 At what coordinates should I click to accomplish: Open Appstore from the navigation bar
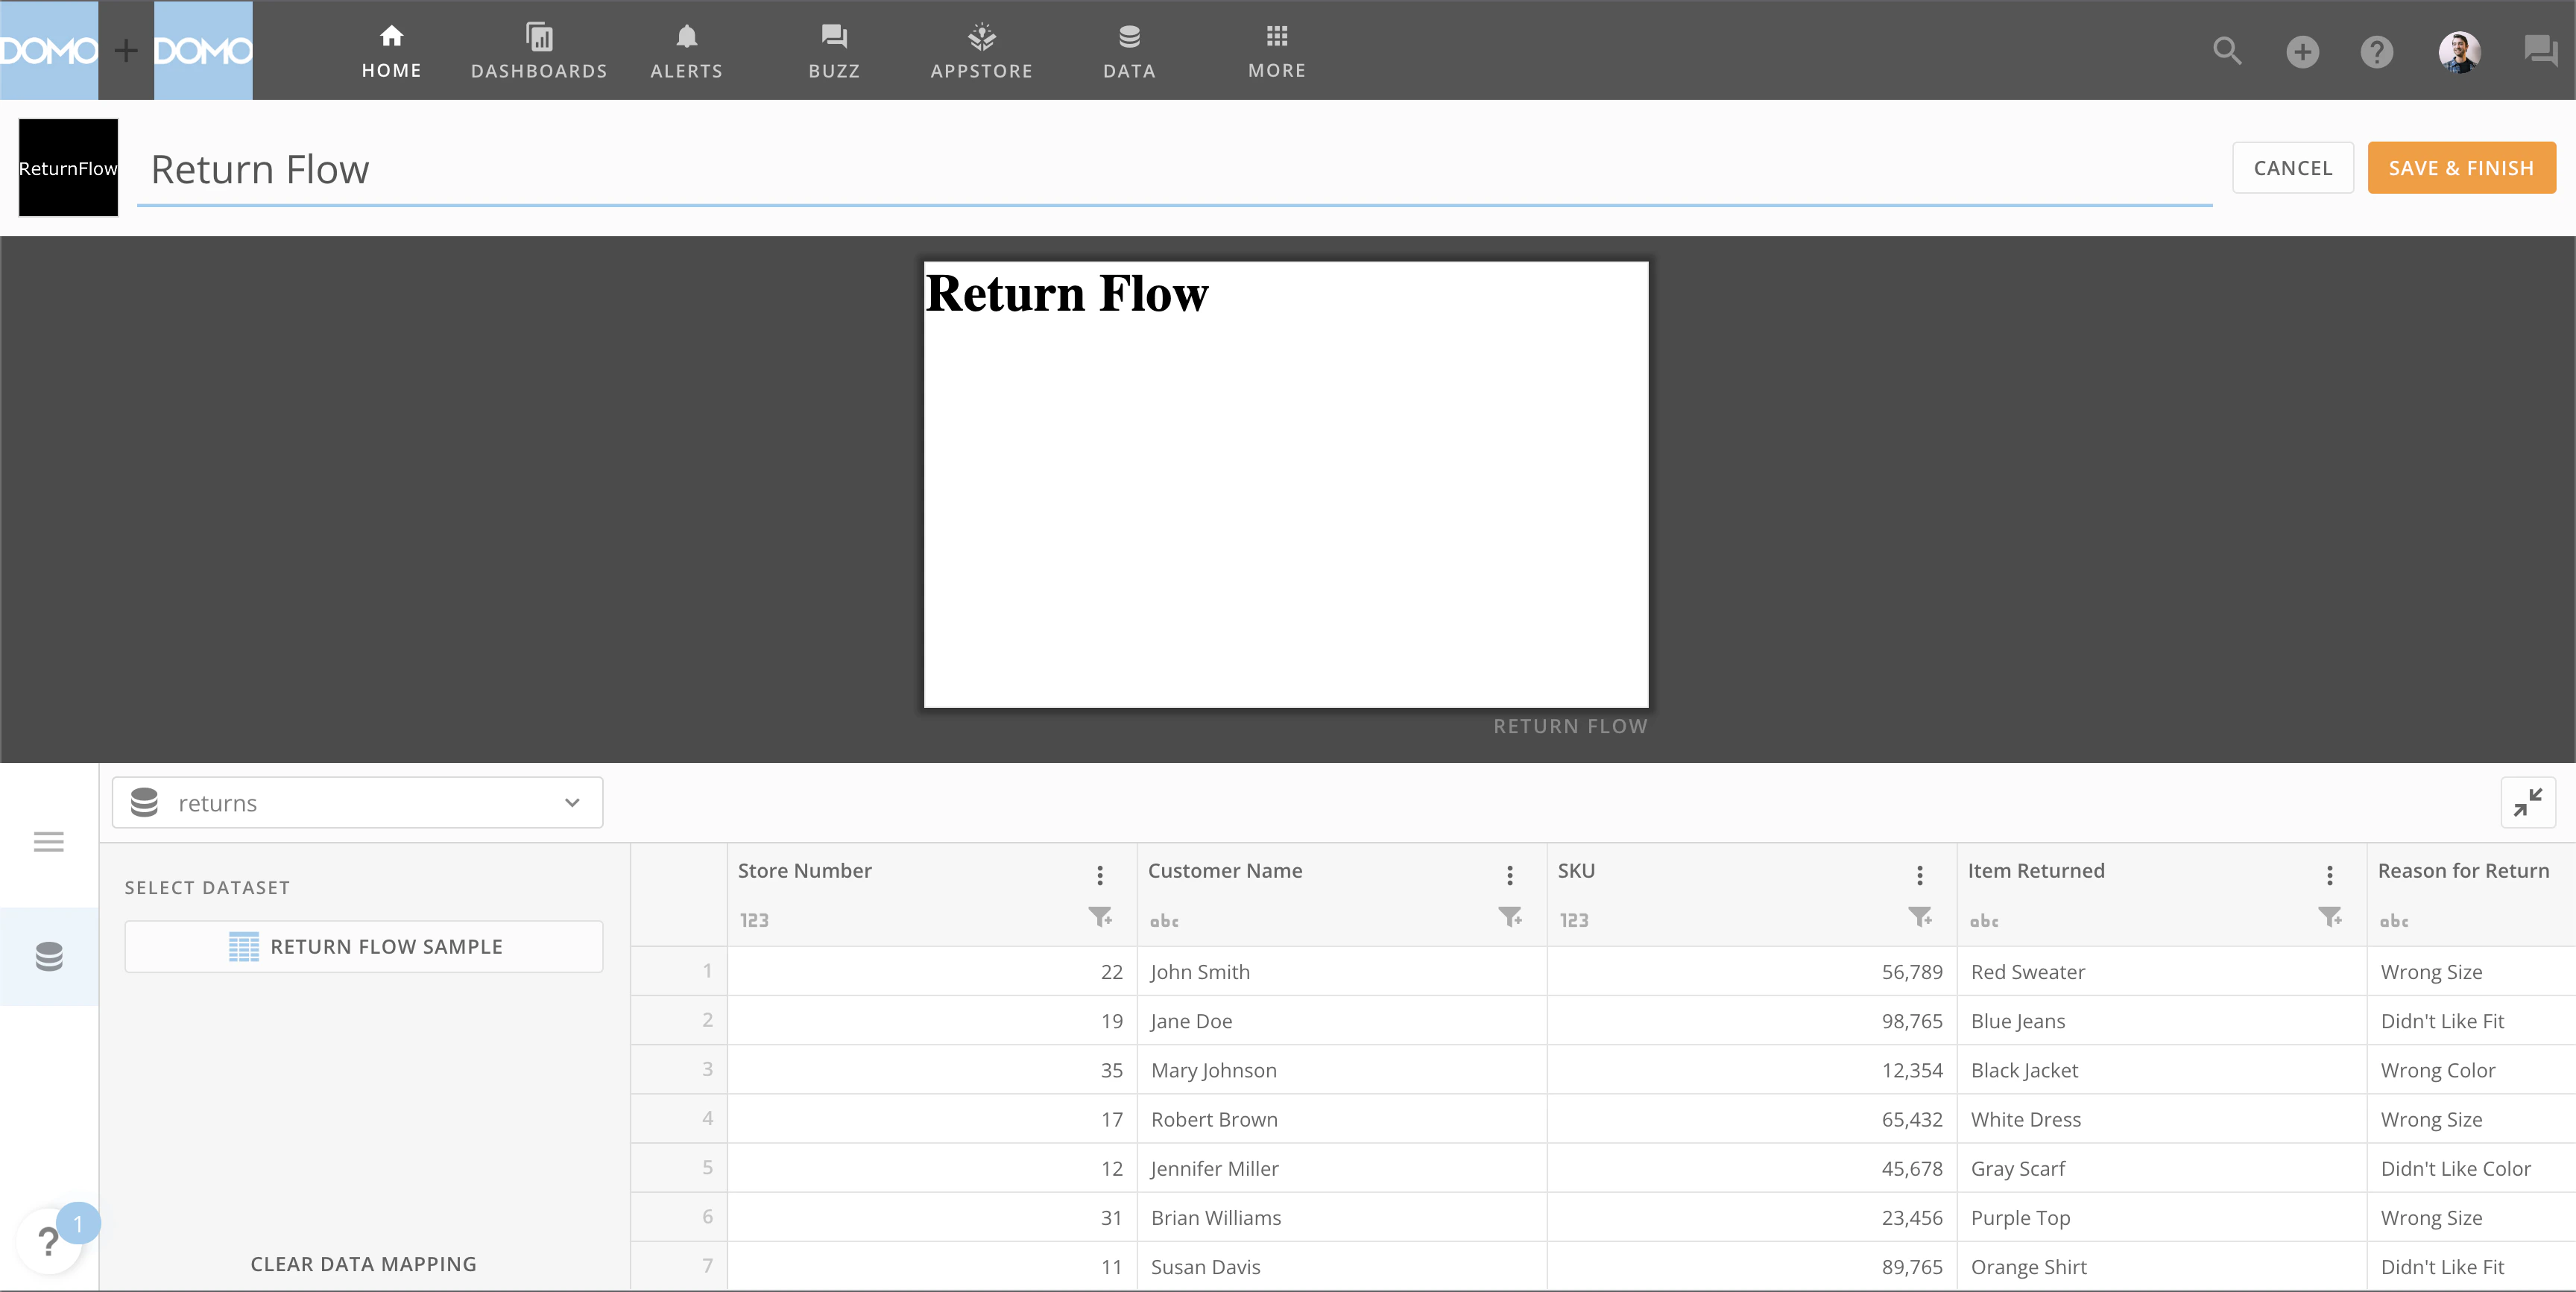981,50
